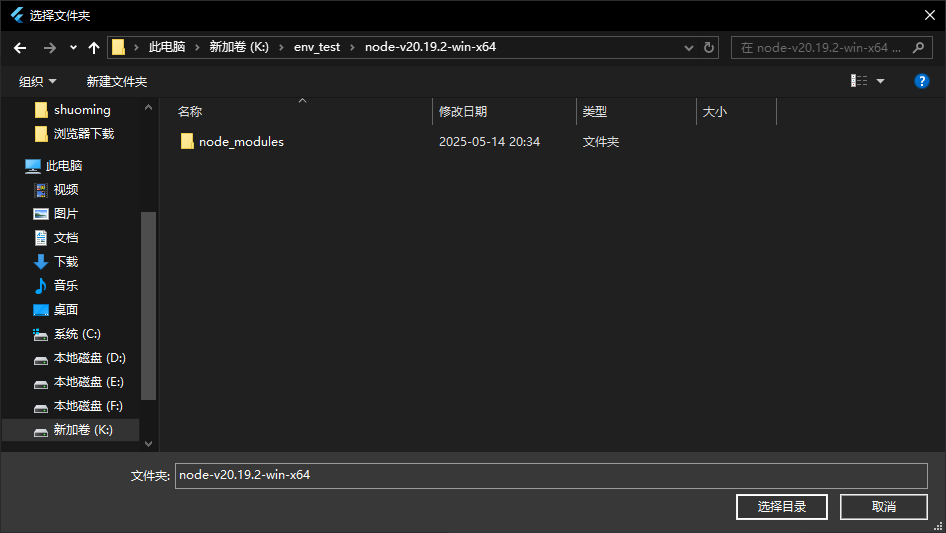The height and width of the screenshot is (533, 946).
Task: Click the navigation pane scrollbar thumb
Action: pos(148,305)
